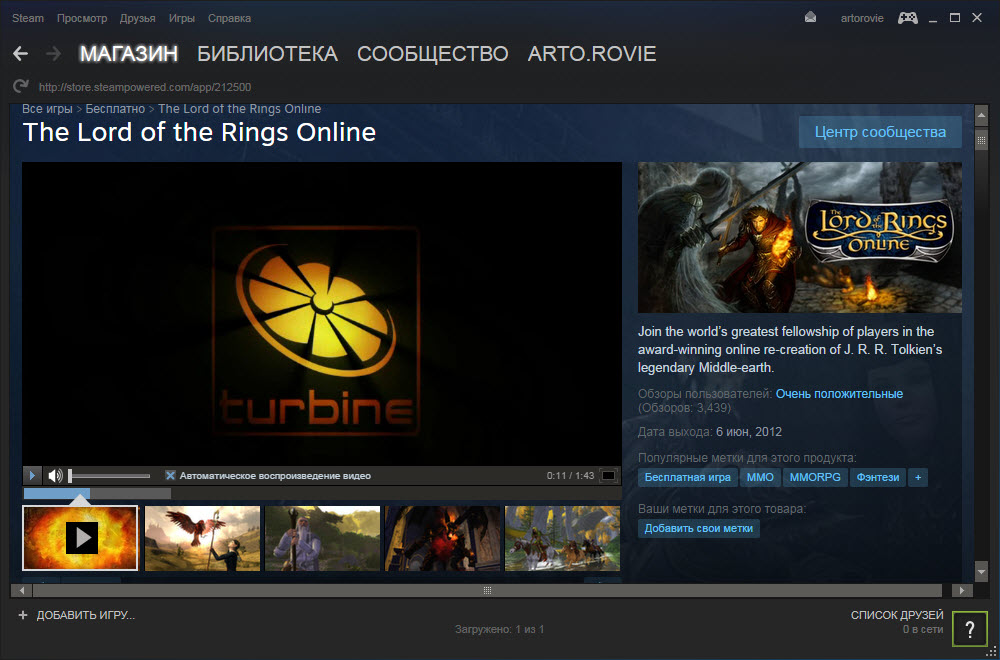Viewport: 1000px width, 660px height.
Task: Click Добавить свои метки button
Action: [x=698, y=528]
